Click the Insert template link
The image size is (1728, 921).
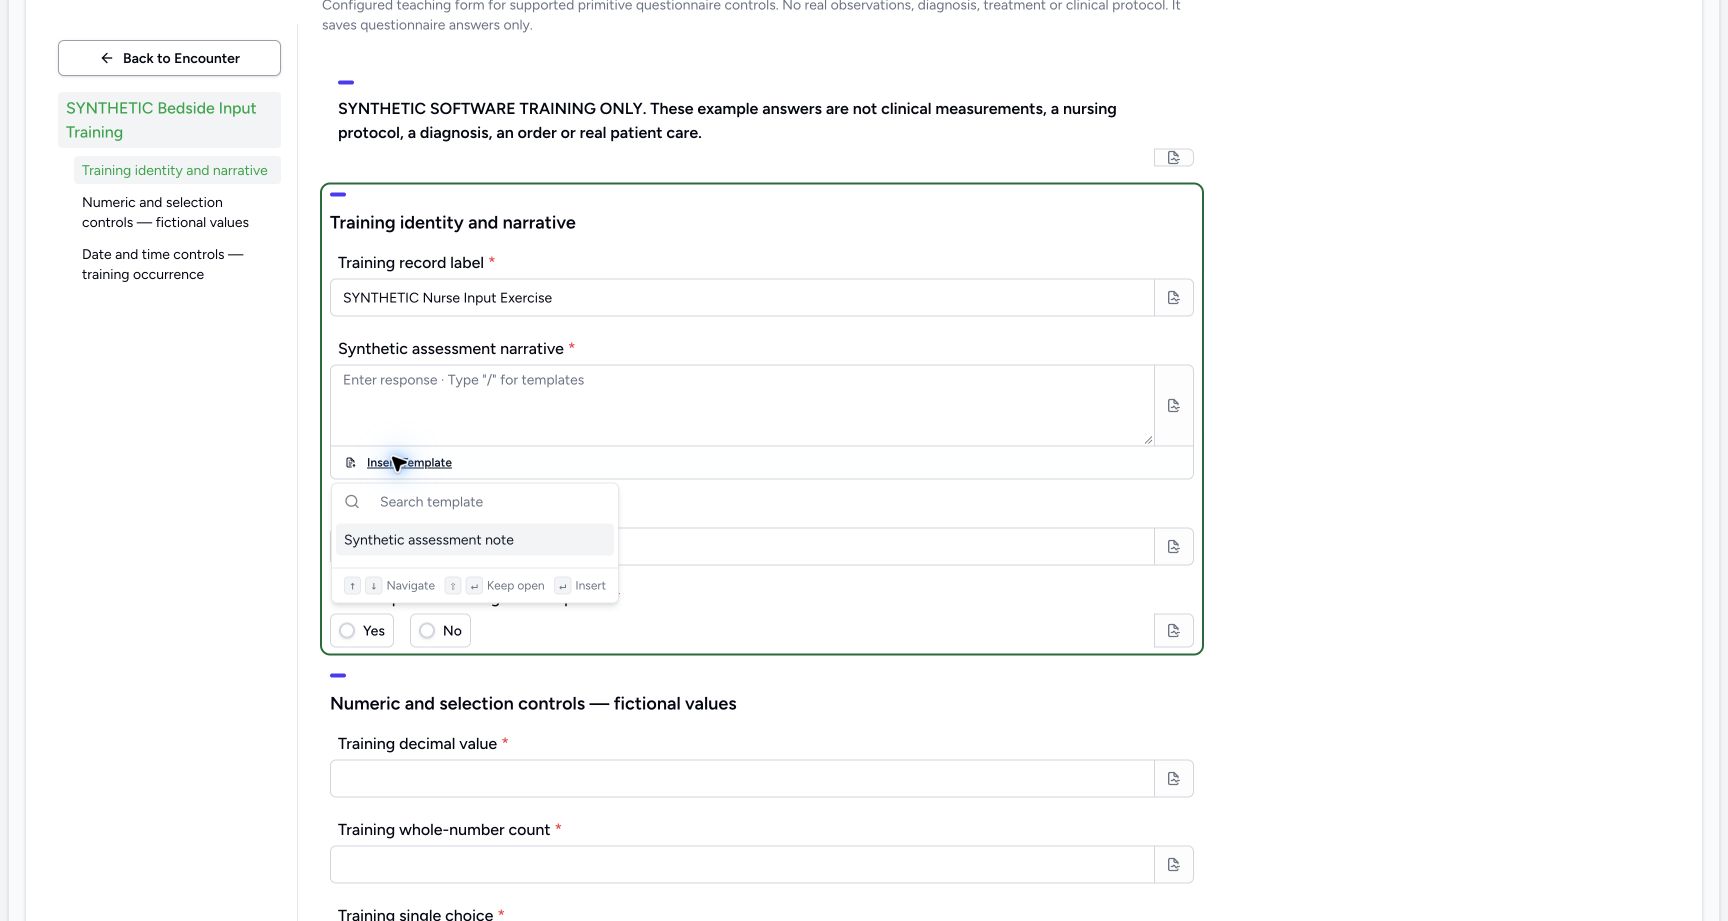(409, 463)
